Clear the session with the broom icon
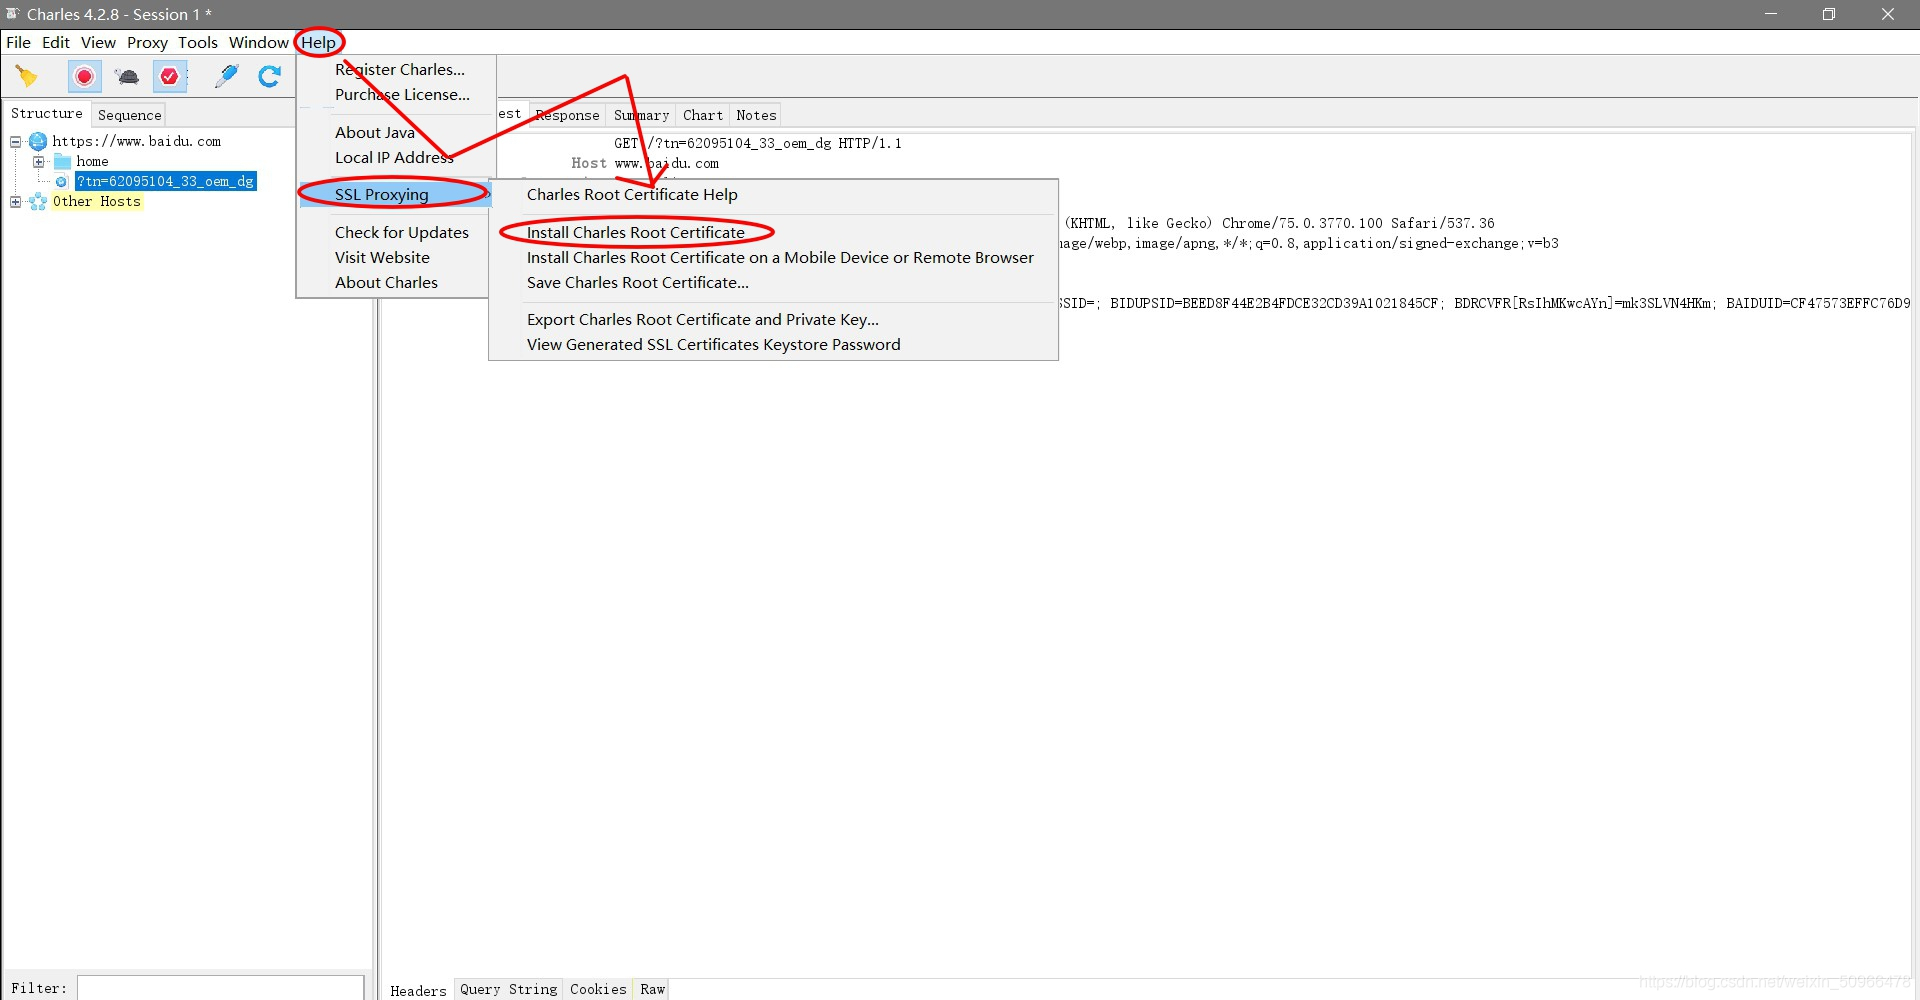This screenshot has width=1920, height=1000. click(x=27, y=76)
